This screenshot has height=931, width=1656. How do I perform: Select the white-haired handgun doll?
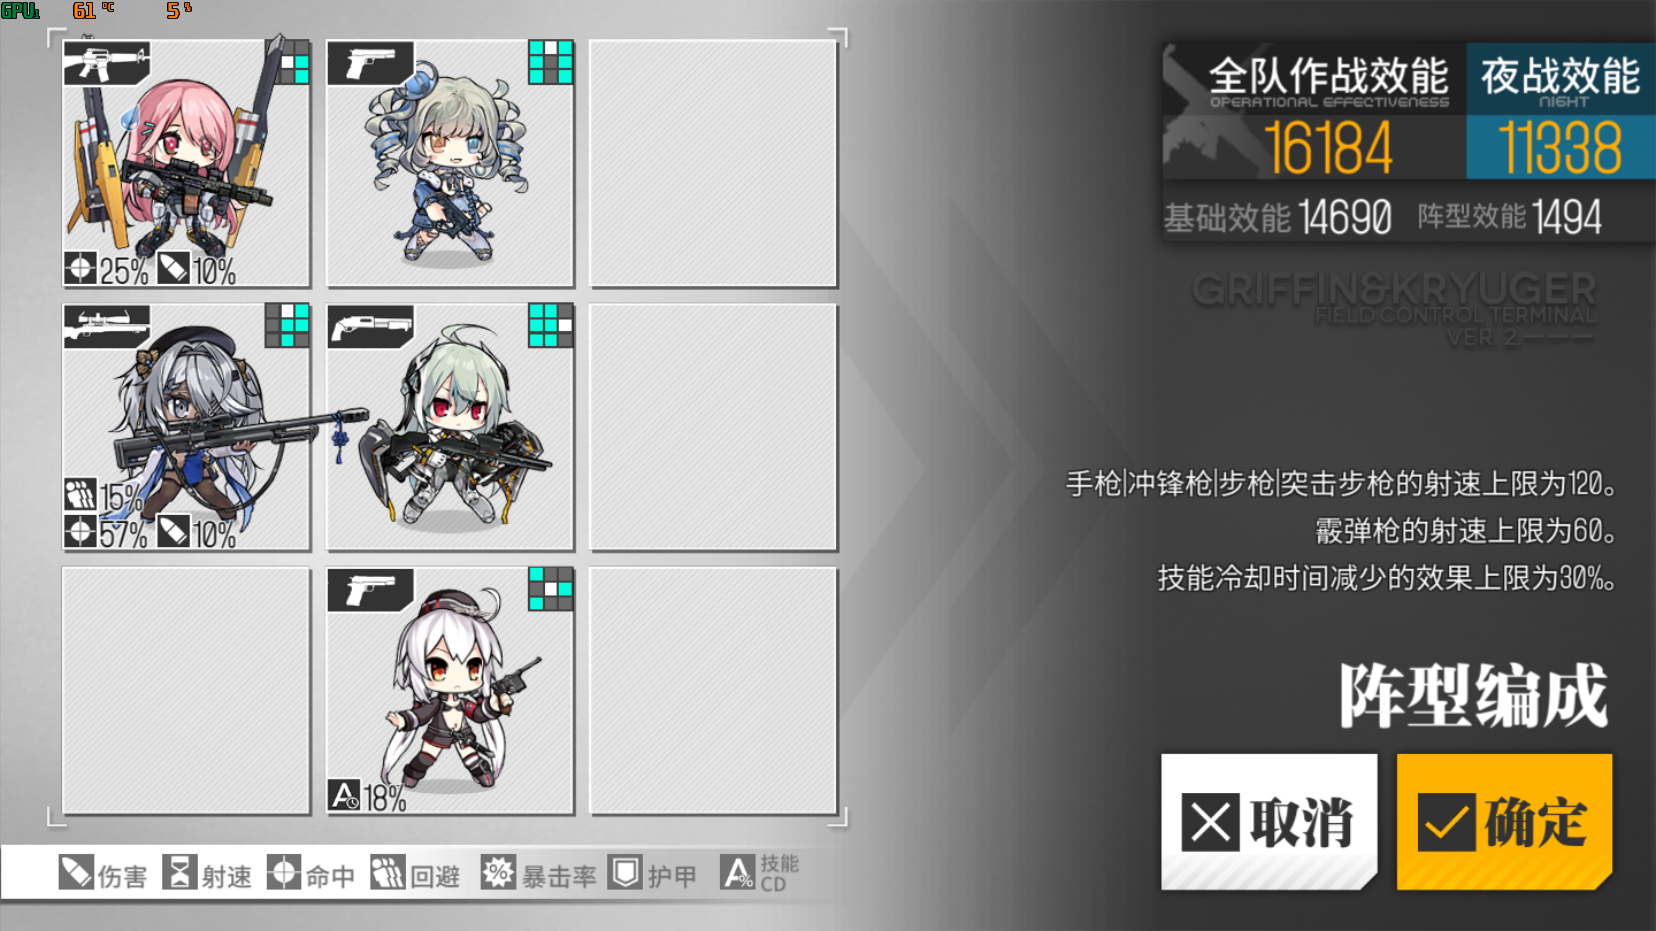point(450,691)
